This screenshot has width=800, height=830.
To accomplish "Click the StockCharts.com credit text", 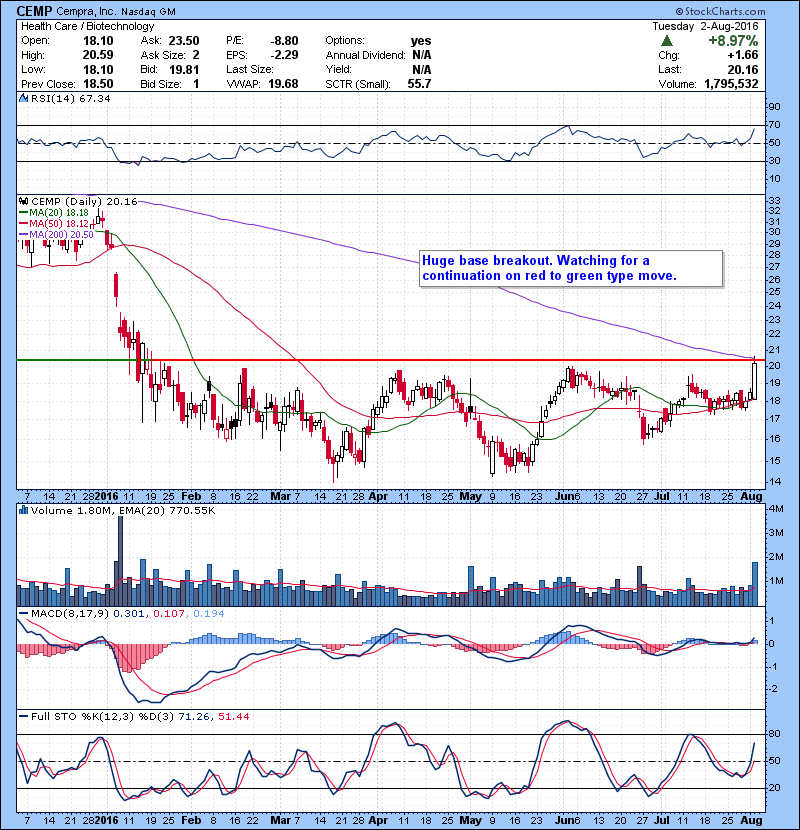I will [721, 11].
